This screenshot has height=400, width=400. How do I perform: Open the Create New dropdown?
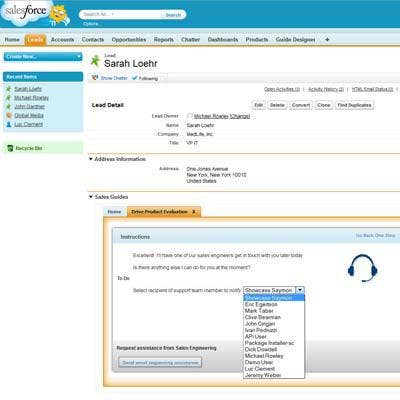coord(43,57)
